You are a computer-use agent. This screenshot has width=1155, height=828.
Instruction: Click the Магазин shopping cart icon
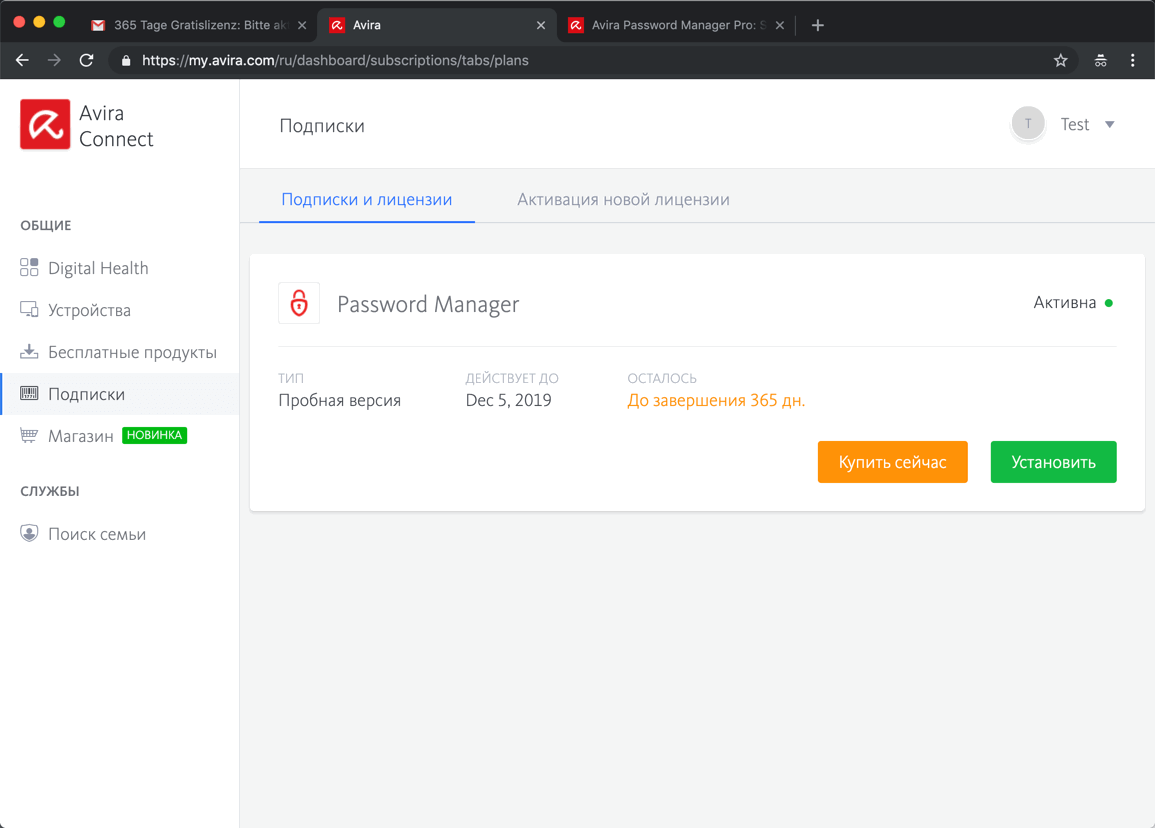coord(29,435)
